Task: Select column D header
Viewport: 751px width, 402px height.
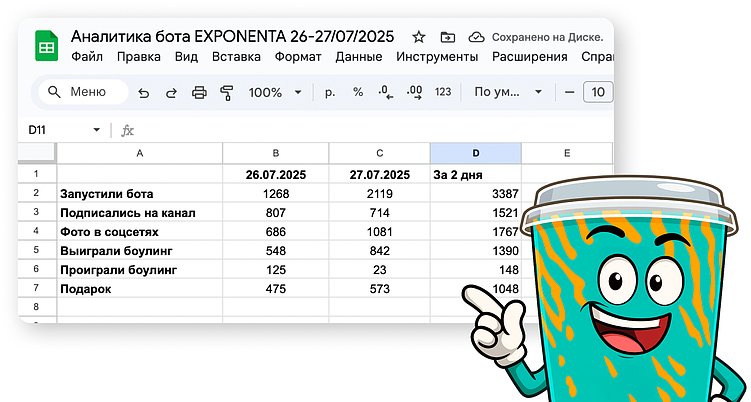Action: pyautogui.click(x=476, y=153)
